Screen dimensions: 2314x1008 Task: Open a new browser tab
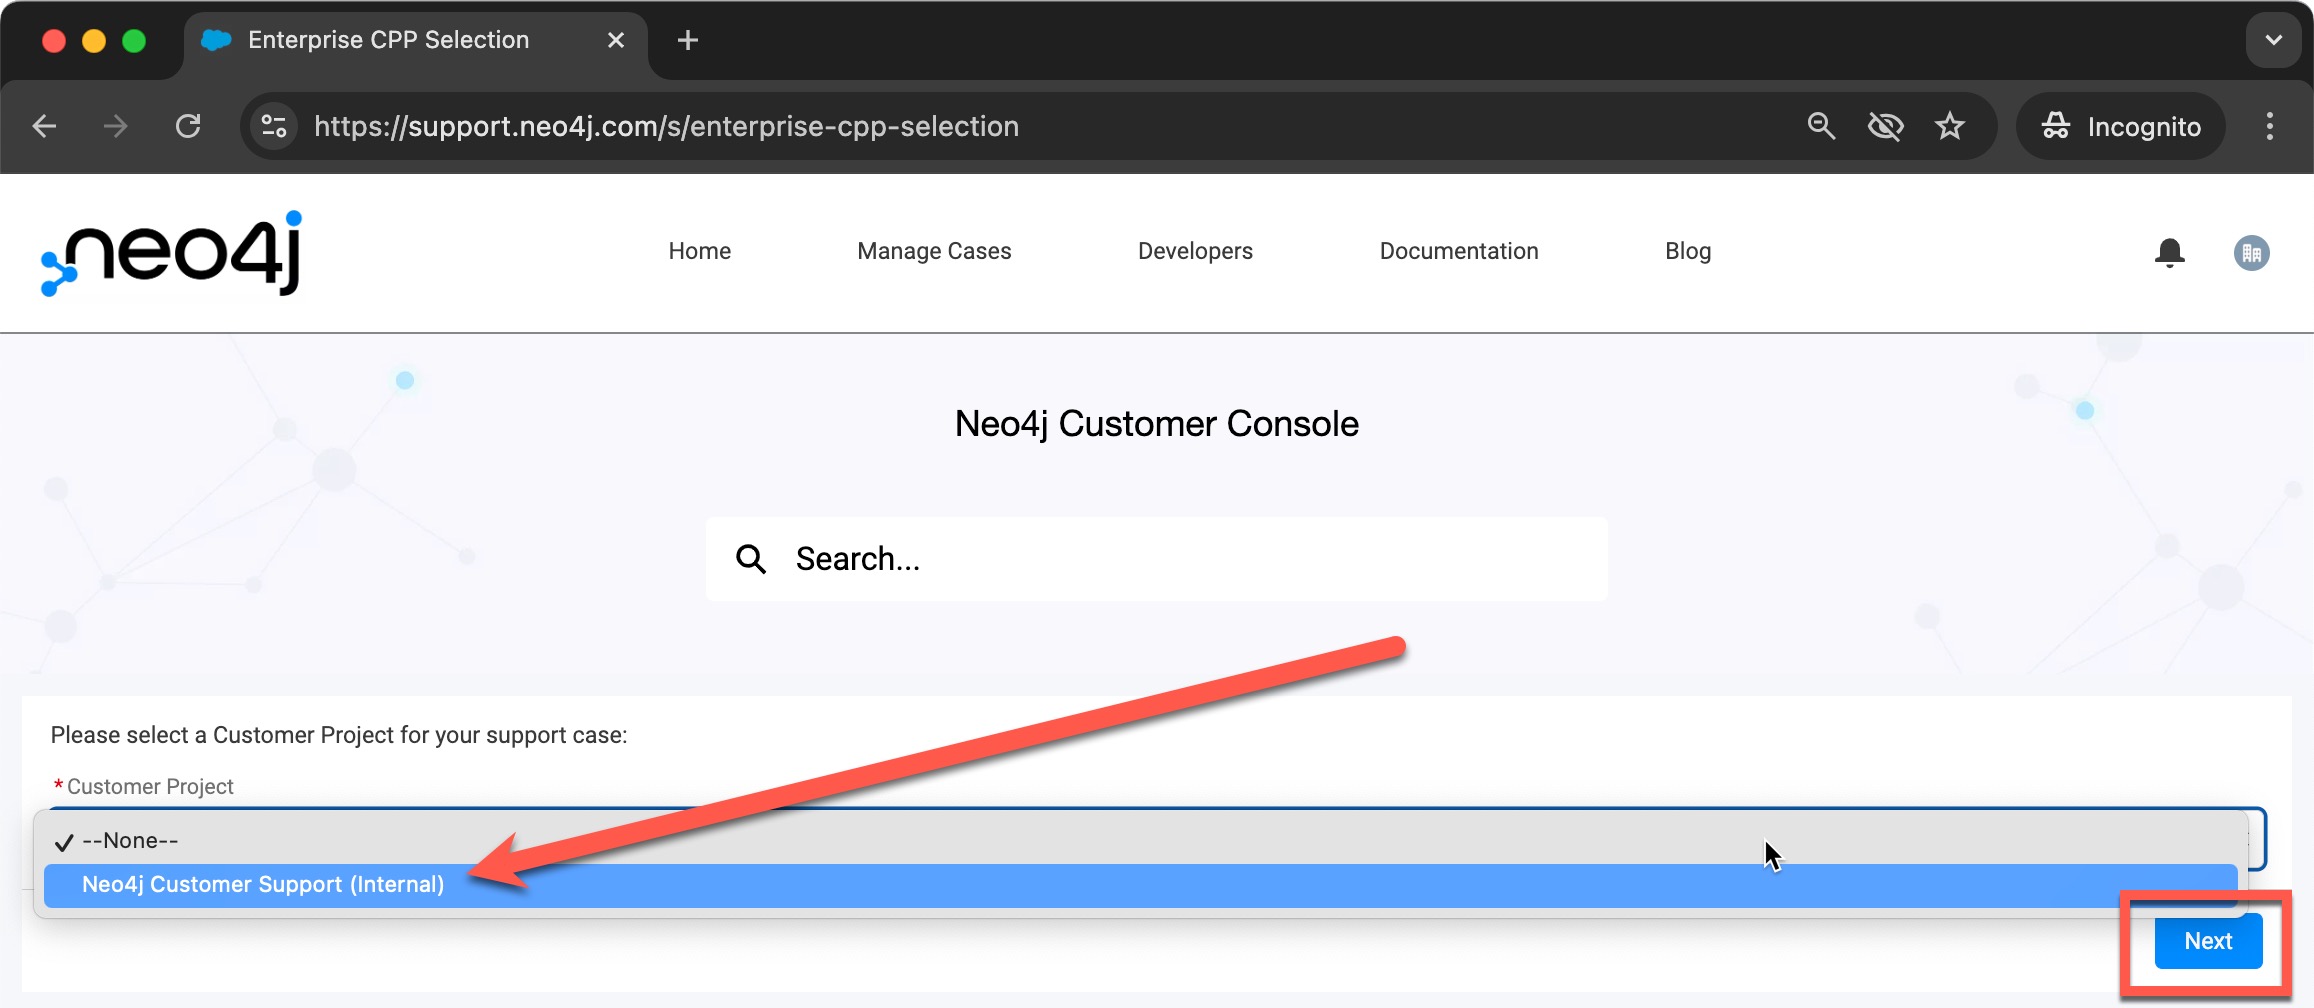(x=687, y=40)
